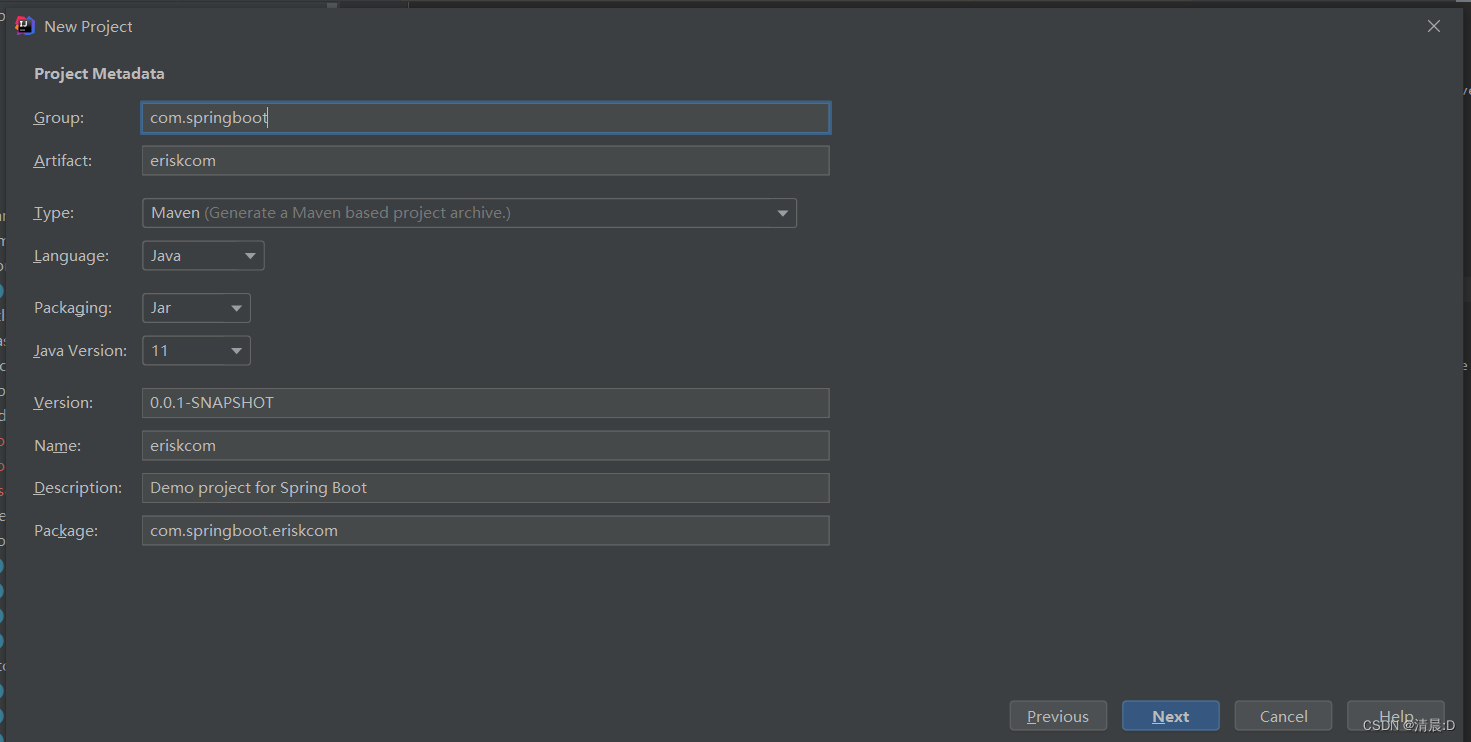Click the Project Metadata heading area

point(99,73)
